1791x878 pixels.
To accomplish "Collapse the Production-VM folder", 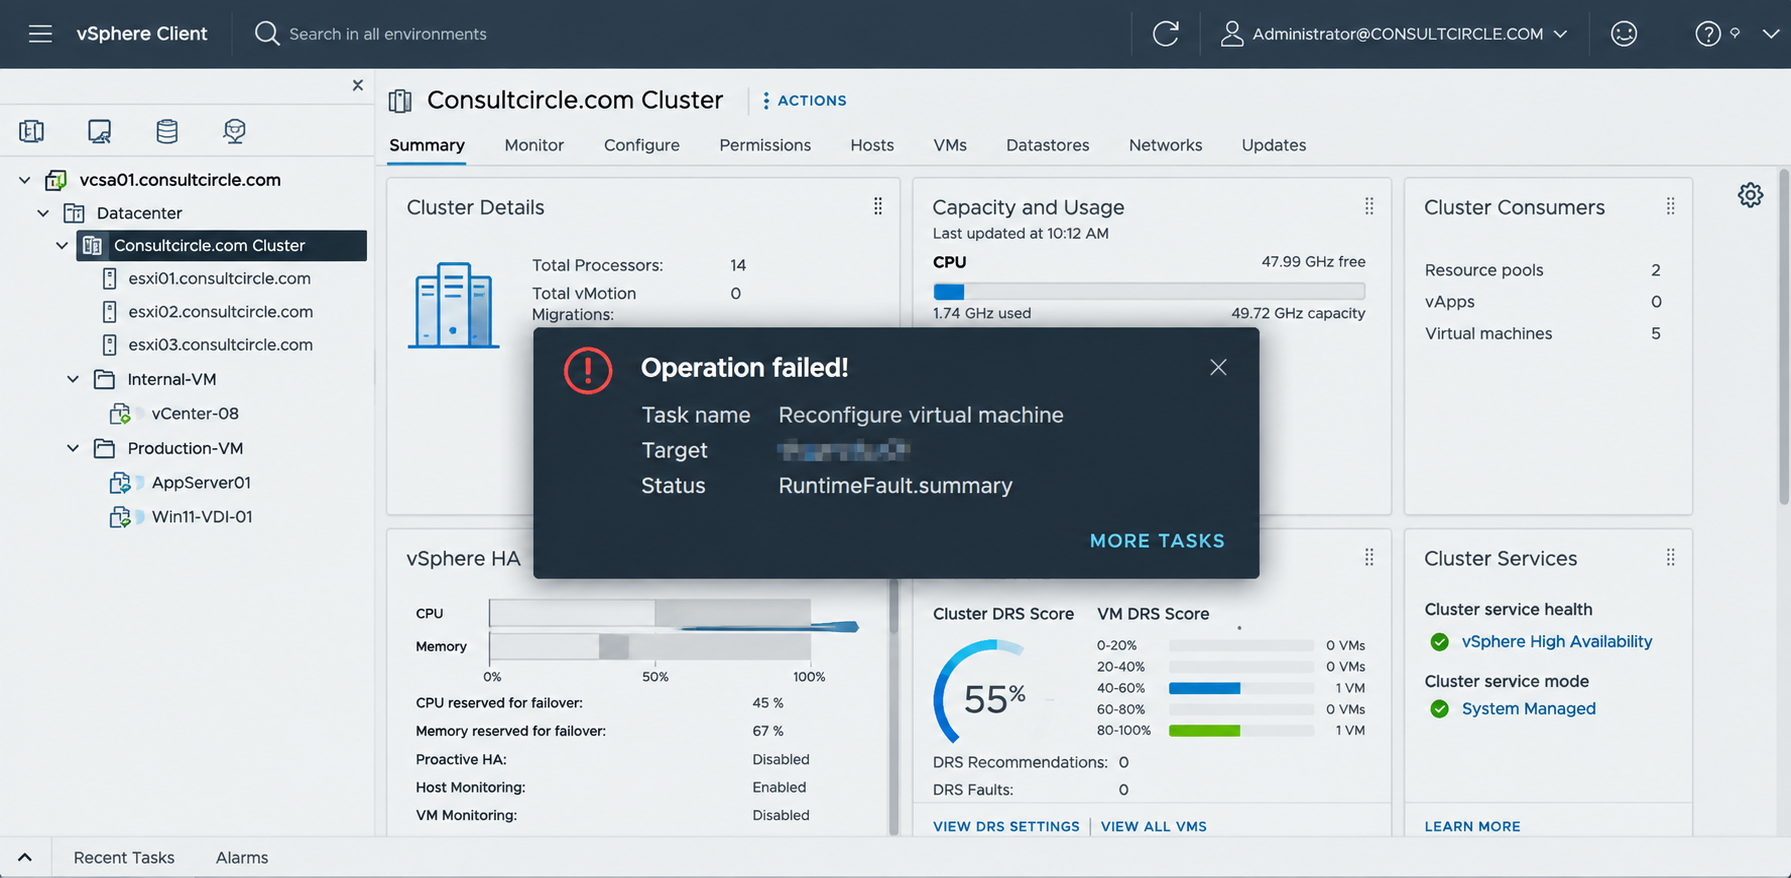I will 73,448.
